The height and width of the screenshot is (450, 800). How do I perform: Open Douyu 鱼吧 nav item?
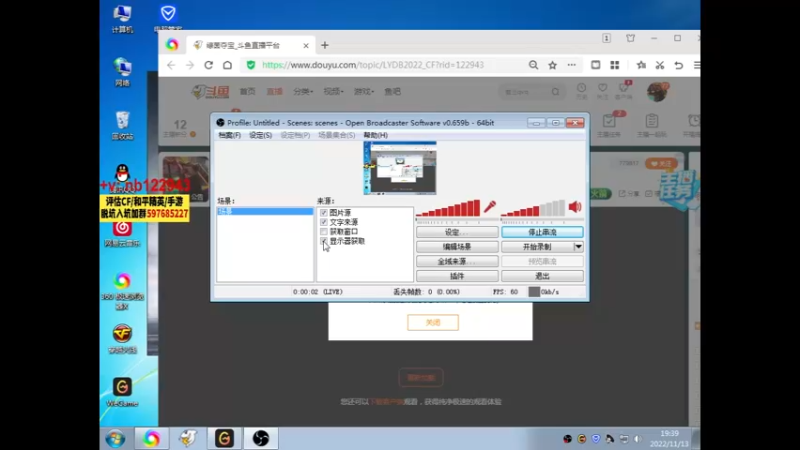tap(392, 92)
